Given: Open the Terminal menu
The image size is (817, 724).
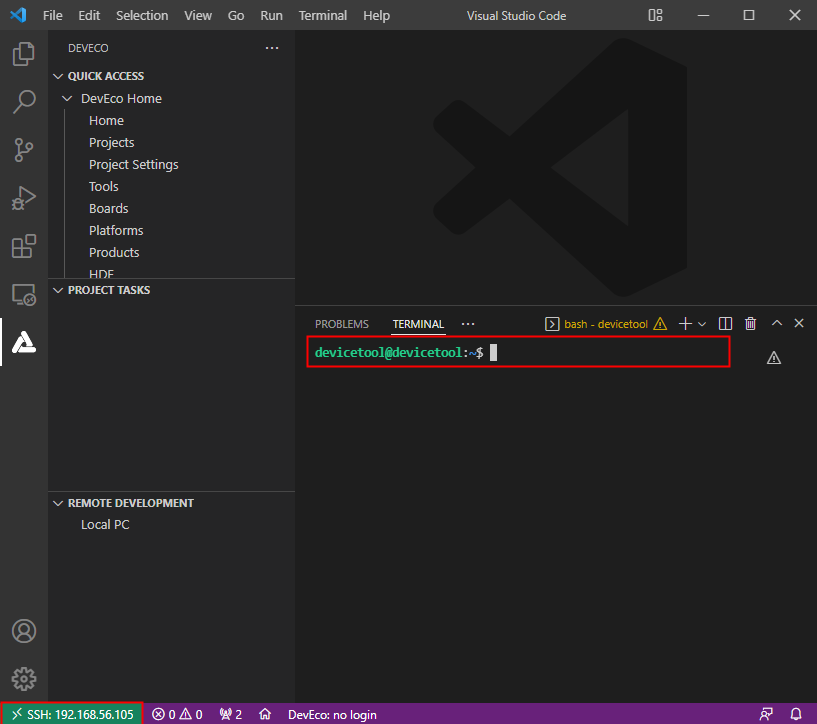Looking at the screenshot, I should pos(323,16).
